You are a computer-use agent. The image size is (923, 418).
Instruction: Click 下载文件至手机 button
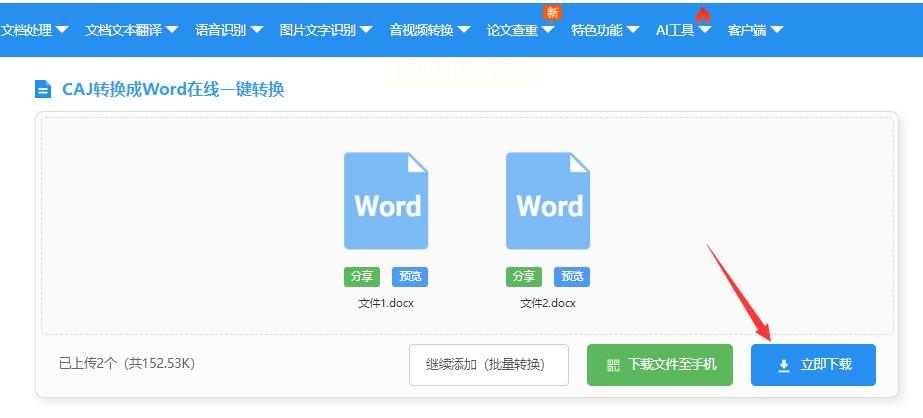tap(660, 365)
